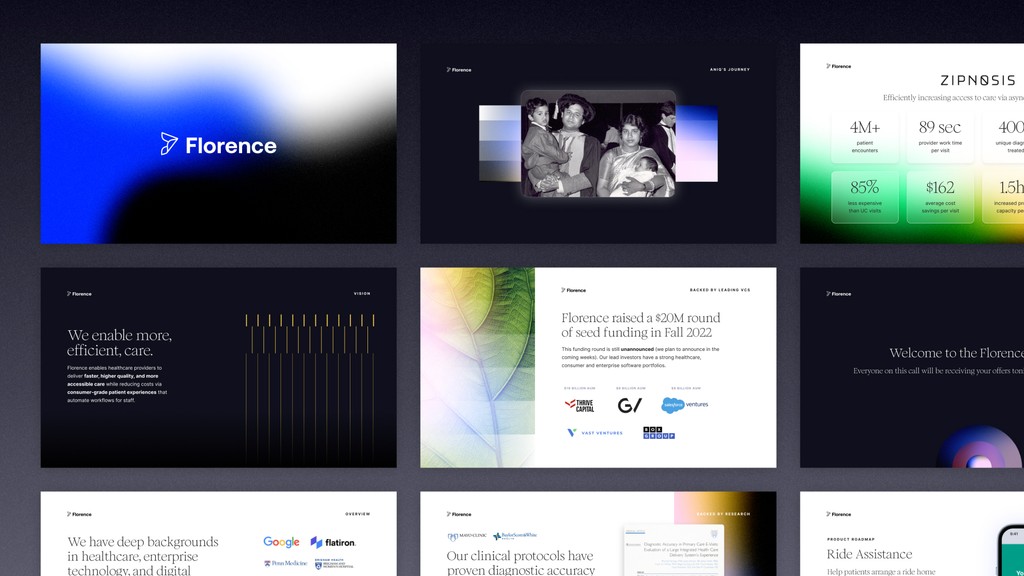The height and width of the screenshot is (576, 1024).
Task: Click the OVERVIEW label on the backgrounds slide
Action: (x=358, y=514)
